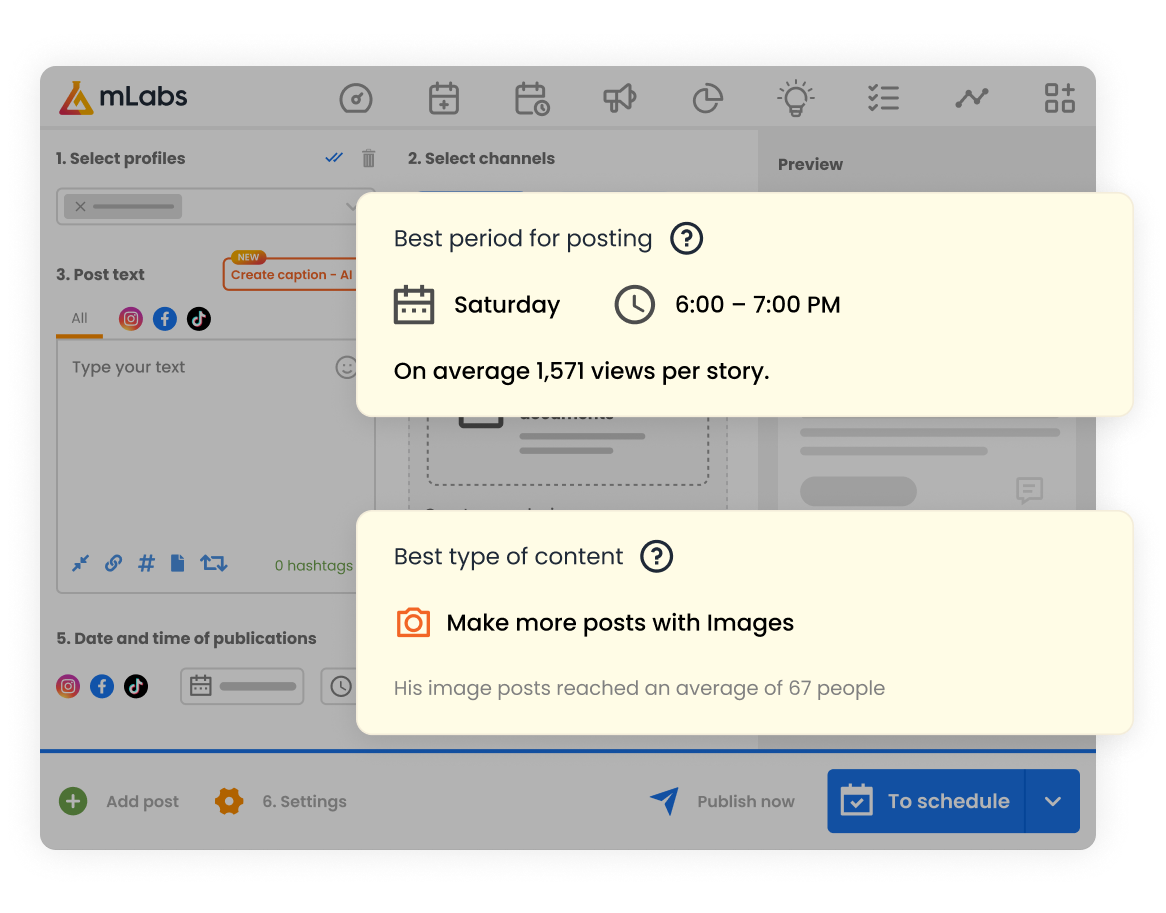Image resolution: width=1166 pixels, height=913 pixels.
Task: Open the calendar scheduling icon in top toolbar
Action: [531, 98]
